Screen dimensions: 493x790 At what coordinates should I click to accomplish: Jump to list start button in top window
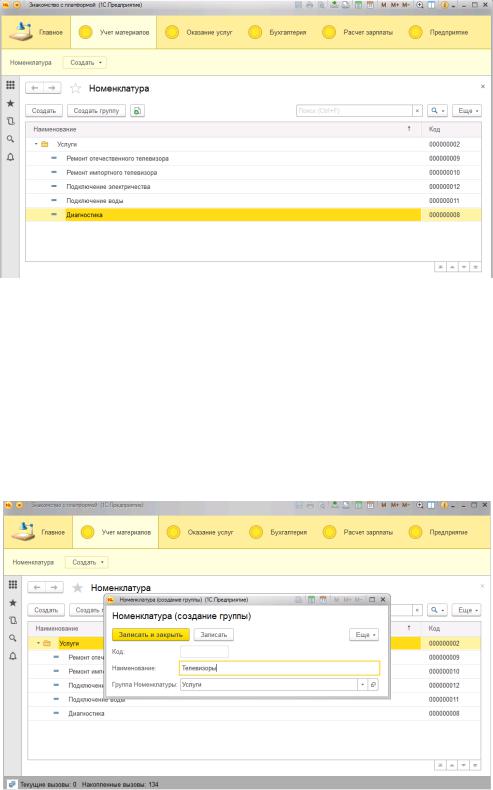(440, 267)
